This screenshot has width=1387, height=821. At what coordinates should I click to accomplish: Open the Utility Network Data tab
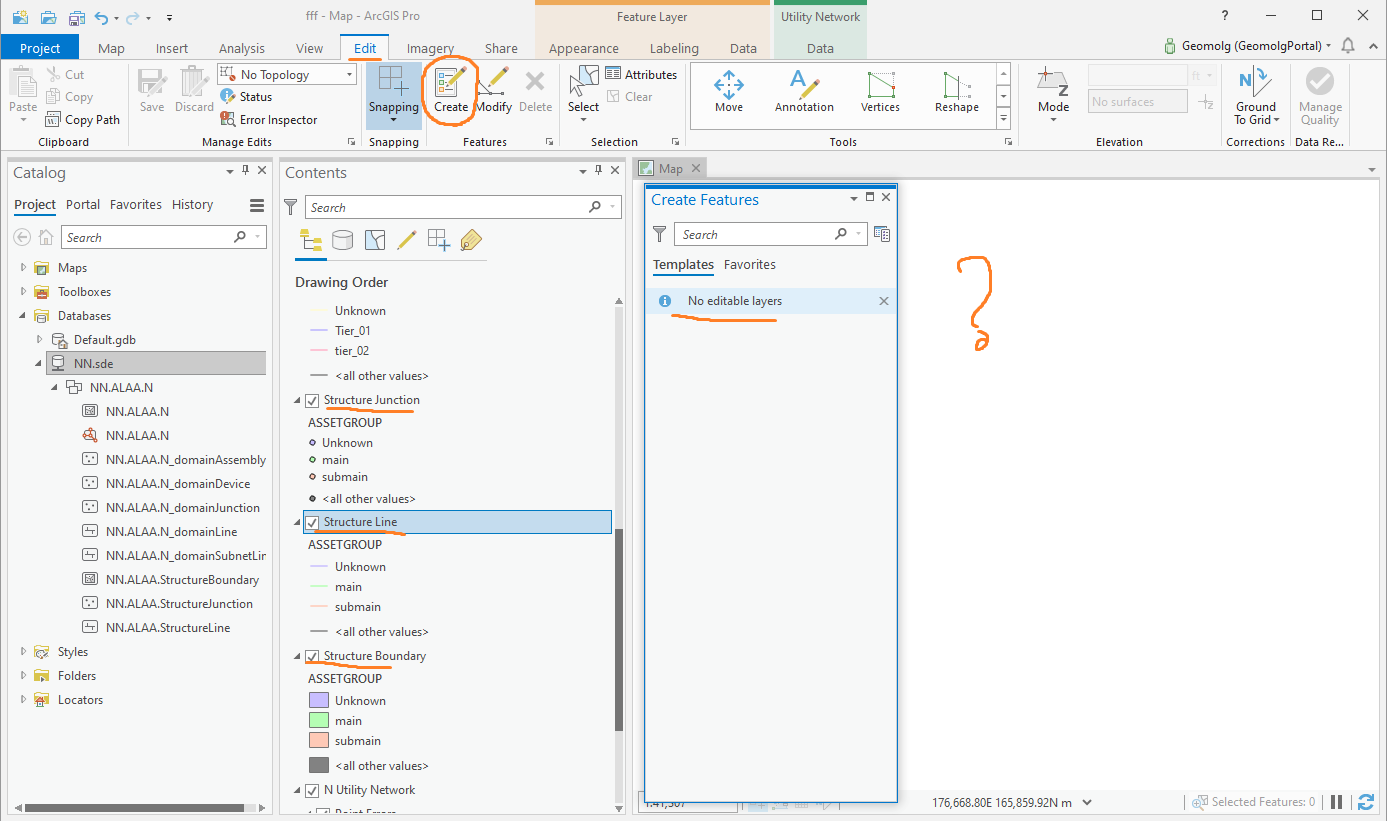[820, 48]
